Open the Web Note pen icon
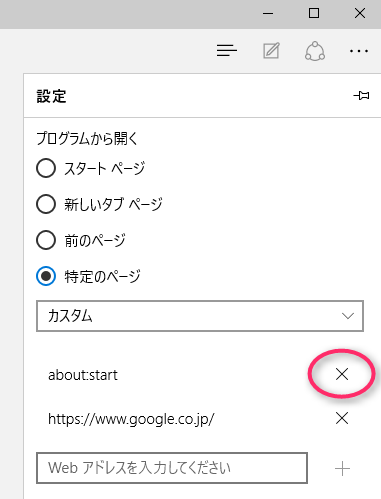Screen dimensions: 381x499 (271, 51)
